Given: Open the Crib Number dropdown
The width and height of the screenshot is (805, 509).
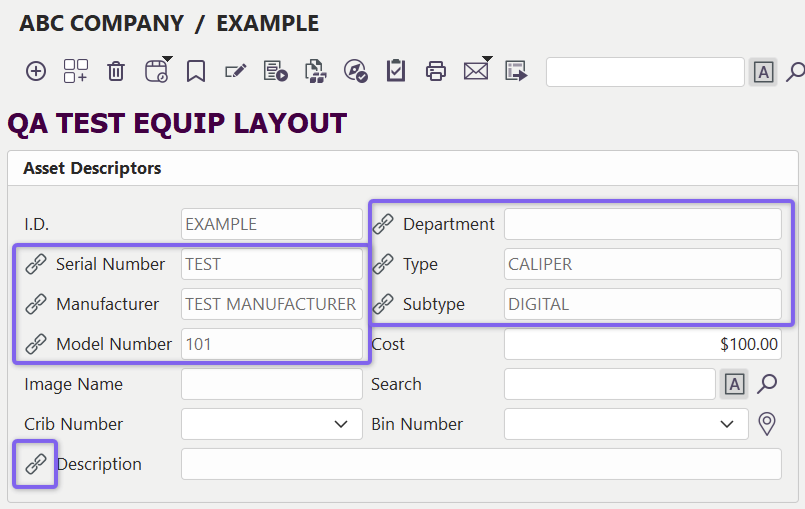Looking at the screenshot, I should tap(271, 424).
